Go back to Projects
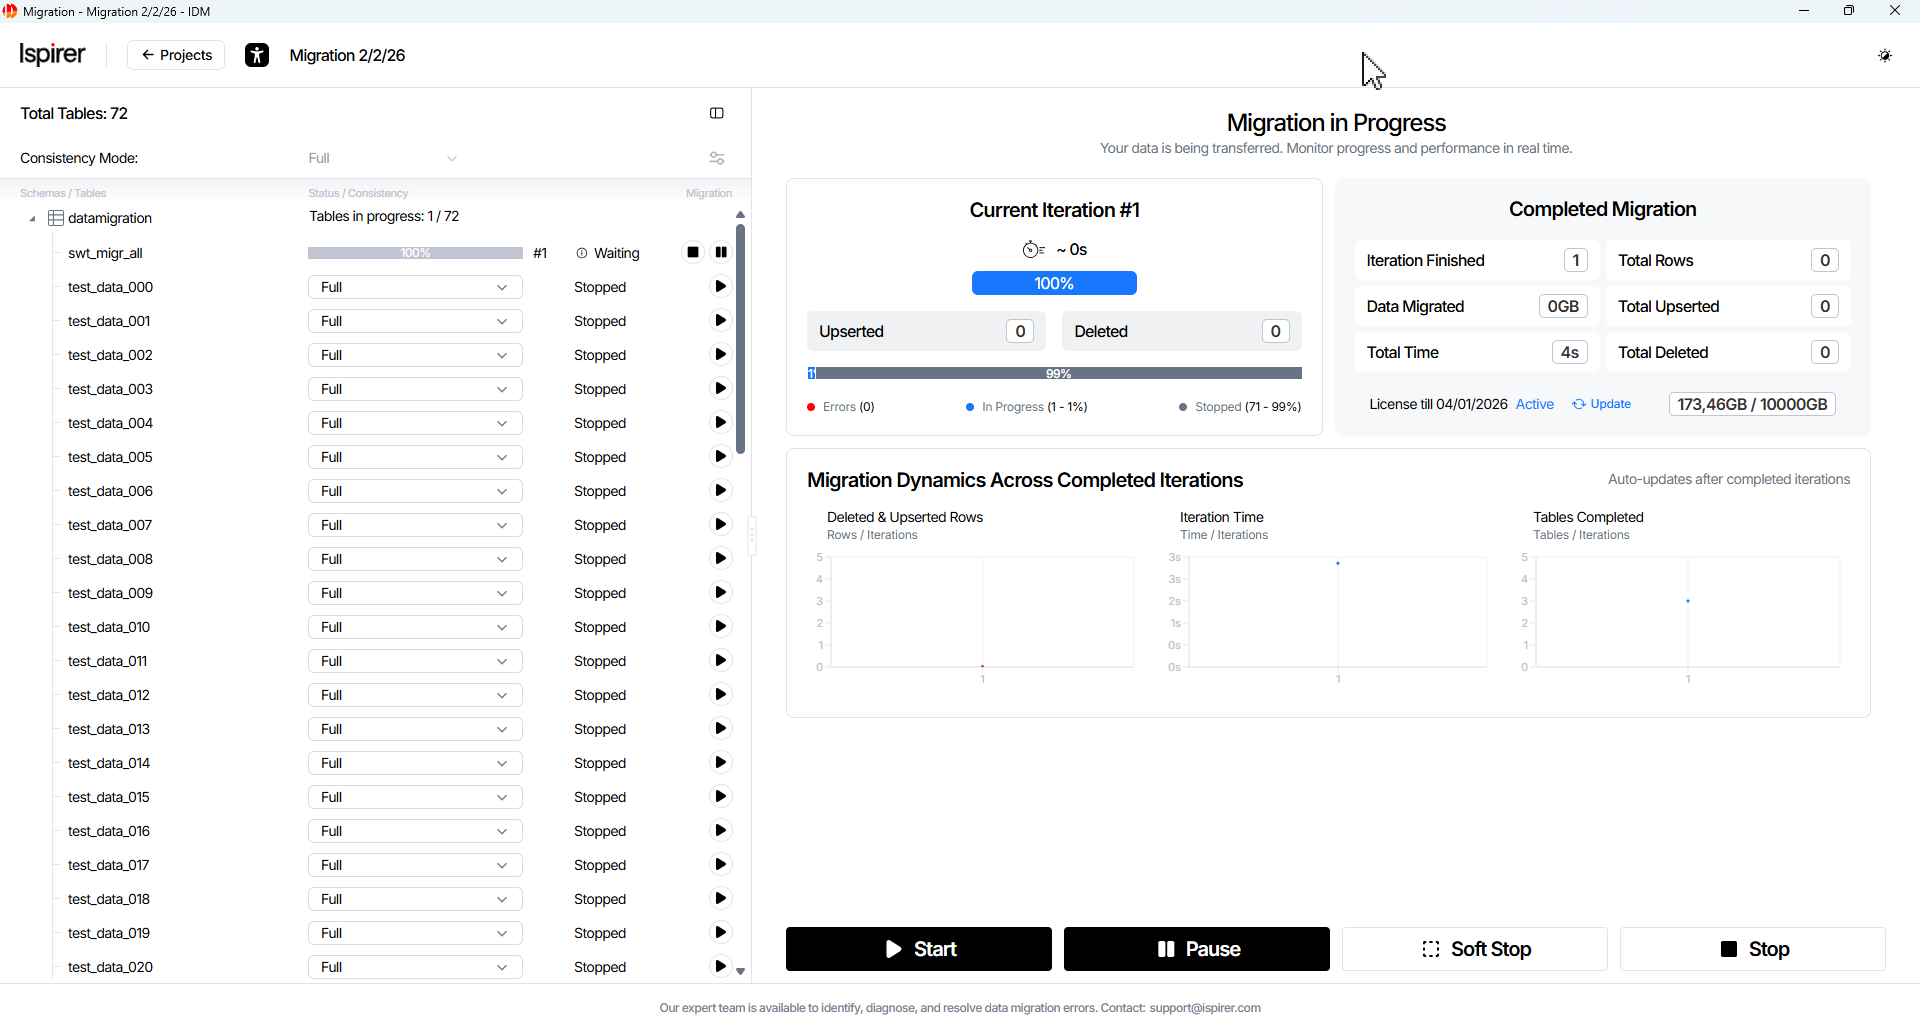 (x=176, y=56)
